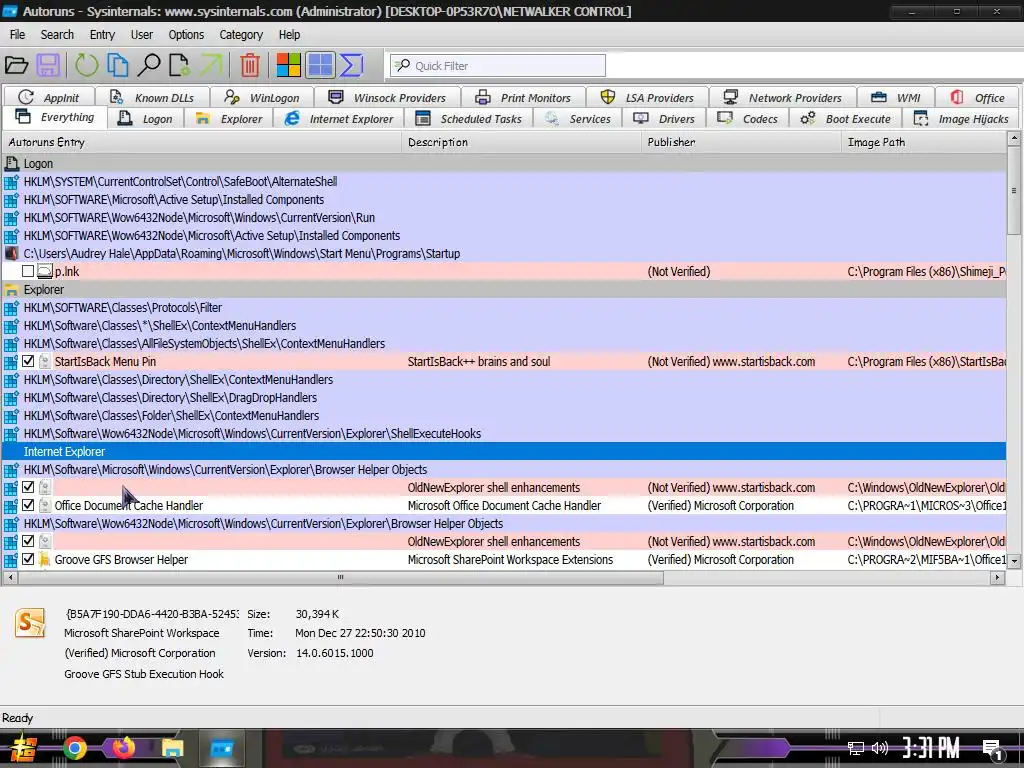Open Google Chrome from the taskbar
1024x768 pixels.
point(74,748)
